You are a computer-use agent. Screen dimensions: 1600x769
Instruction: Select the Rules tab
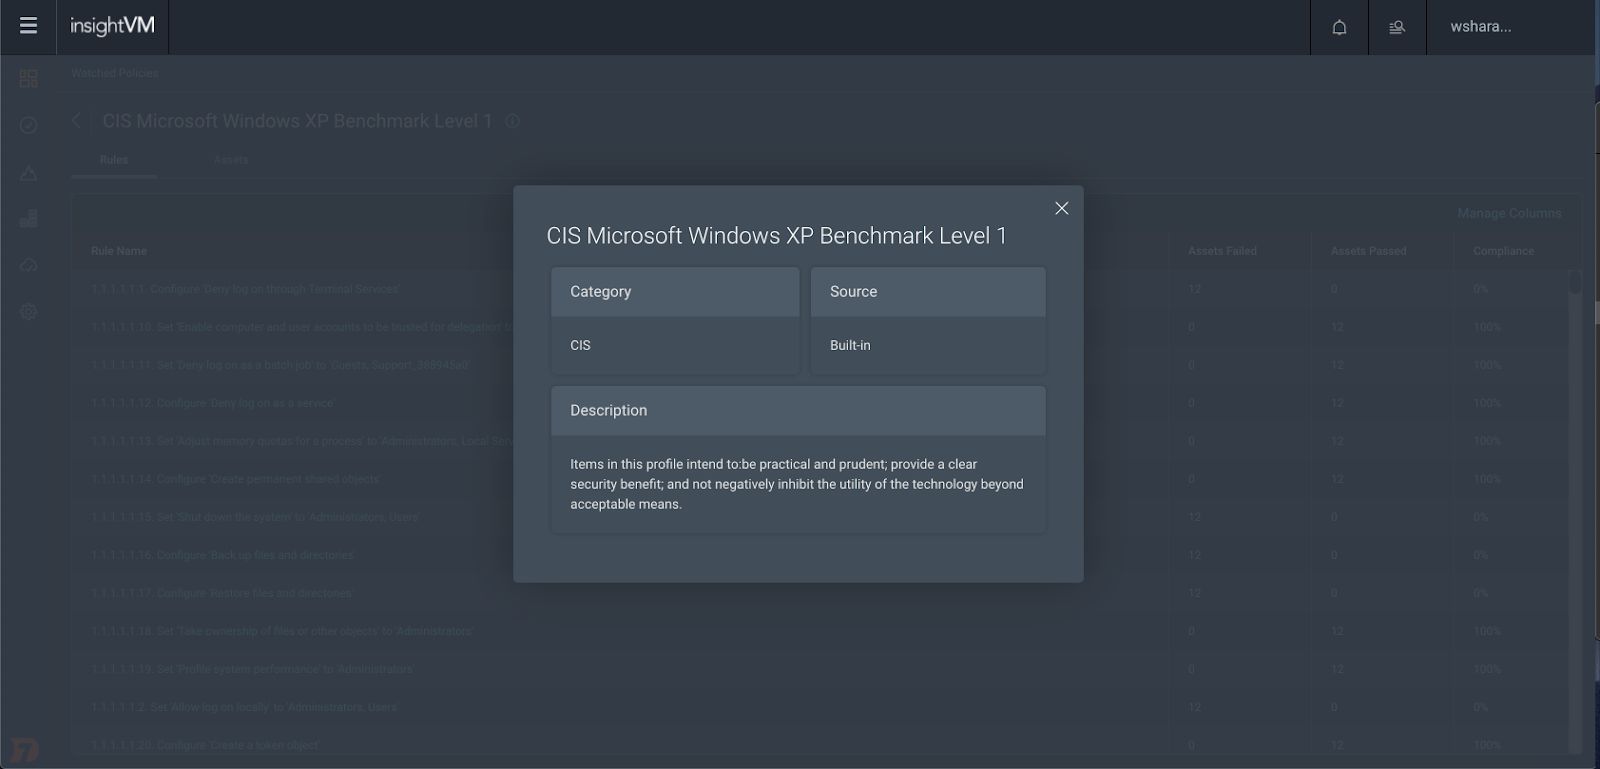click(114, 160)
